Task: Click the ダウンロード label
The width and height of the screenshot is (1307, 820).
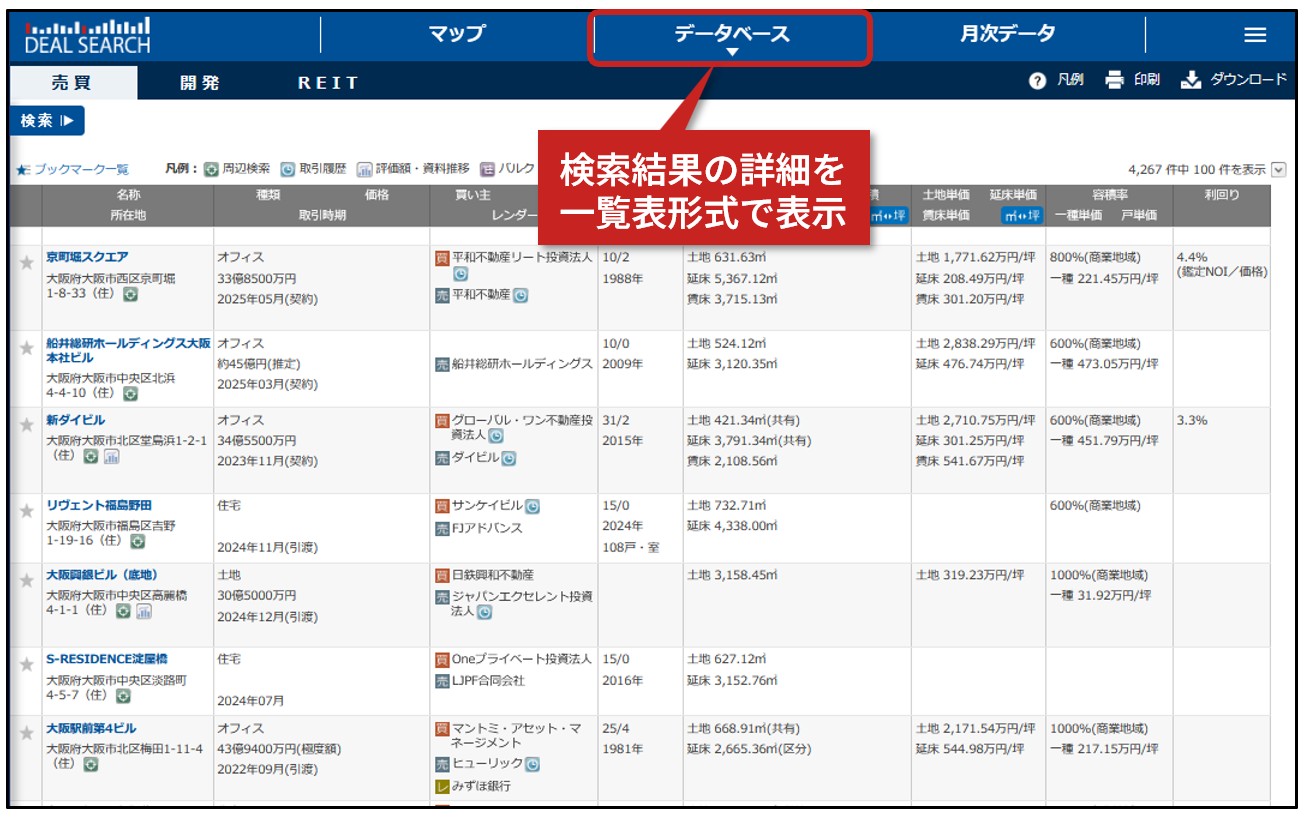Action: coord(1247,81)
